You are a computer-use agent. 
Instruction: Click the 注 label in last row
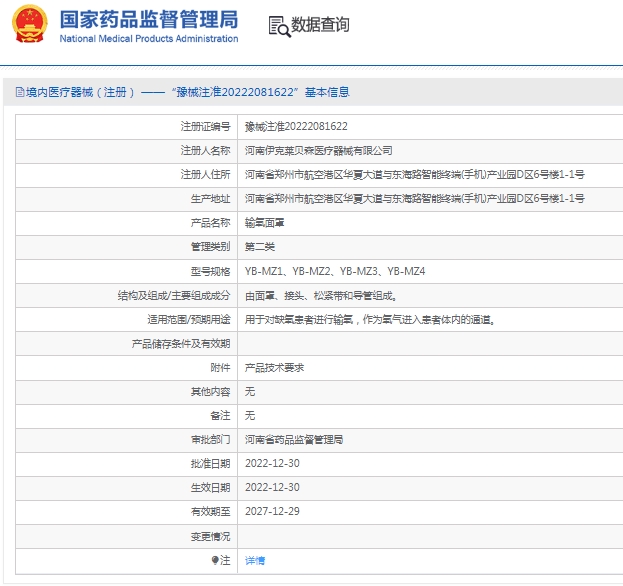pos(225,560)
